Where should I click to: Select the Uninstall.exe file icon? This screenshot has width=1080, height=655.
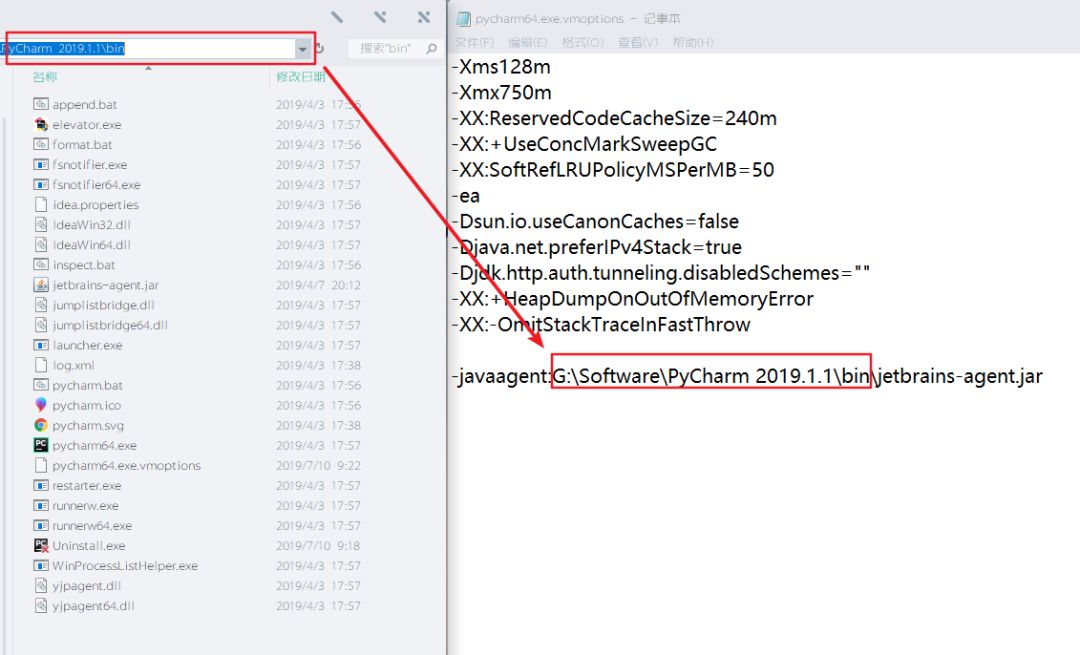(41, 545)
